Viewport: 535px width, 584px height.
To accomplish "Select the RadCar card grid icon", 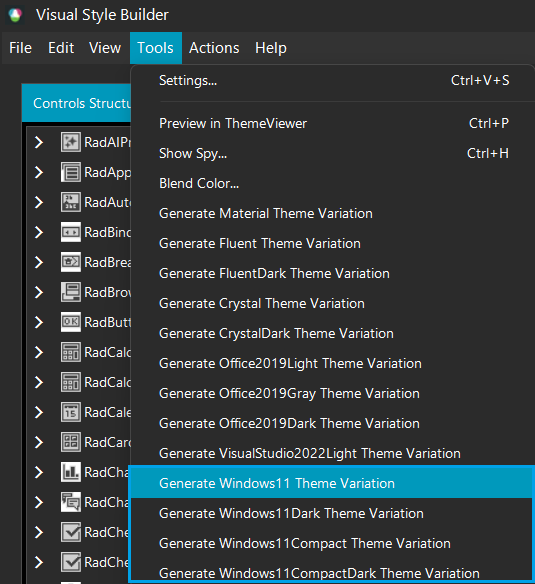I will point(71,442).
